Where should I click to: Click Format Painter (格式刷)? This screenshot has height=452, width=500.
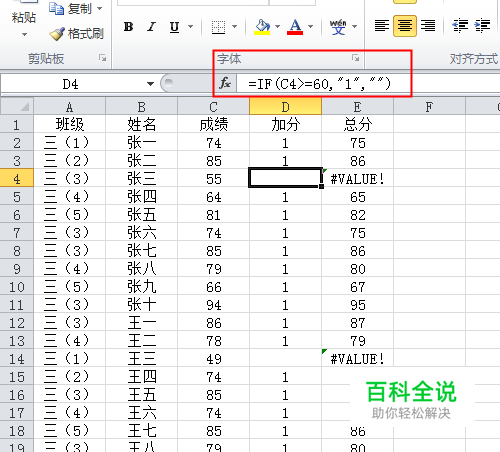click(76, 34)
